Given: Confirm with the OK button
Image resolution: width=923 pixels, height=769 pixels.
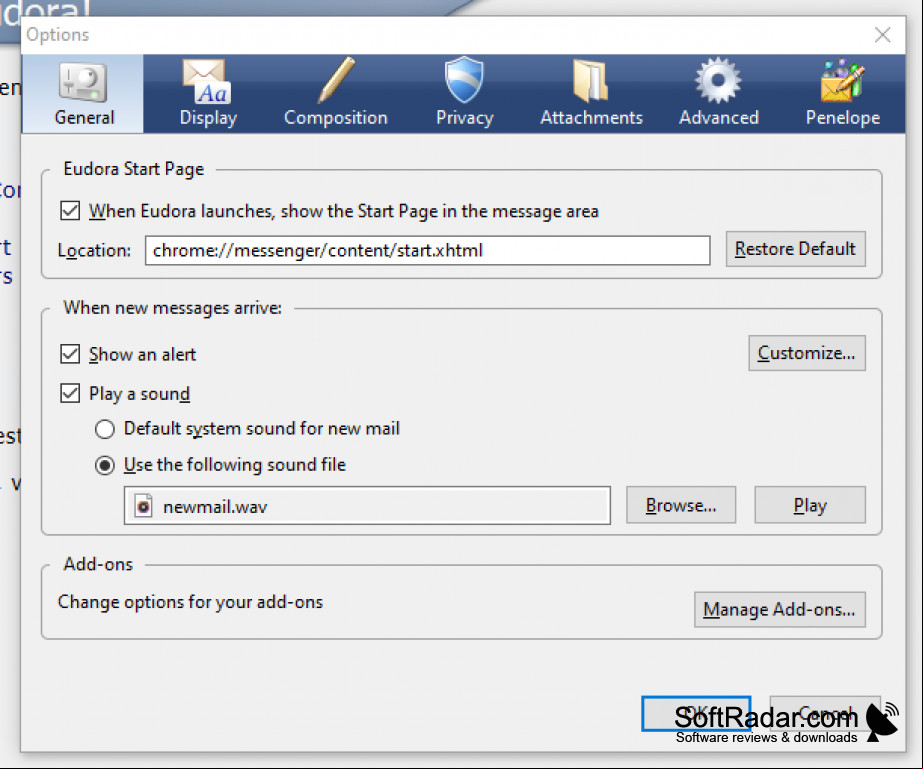Looking at the screenshot, I should click(x=696, y=714).
